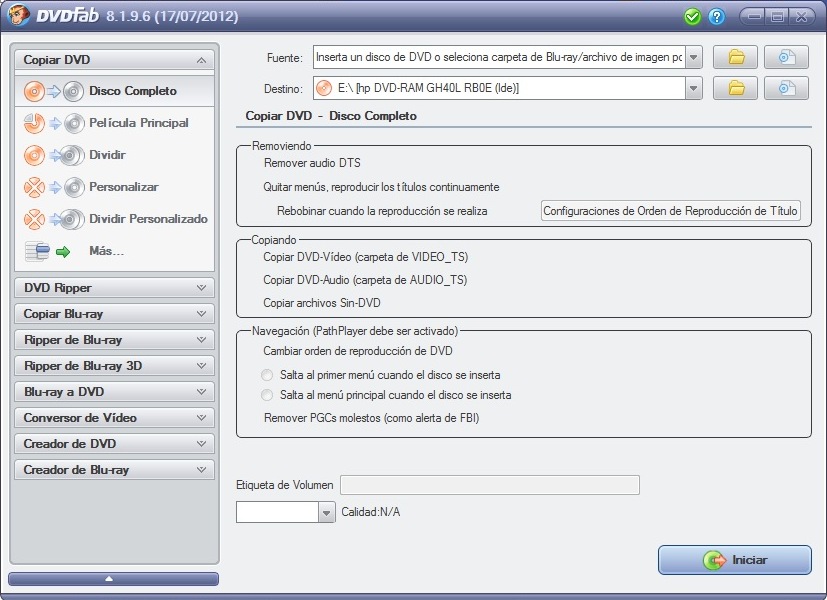This screenshot has height=600, width=827.
Task: Click the orange disc icon in Destino field
Action: coord(324,88)
